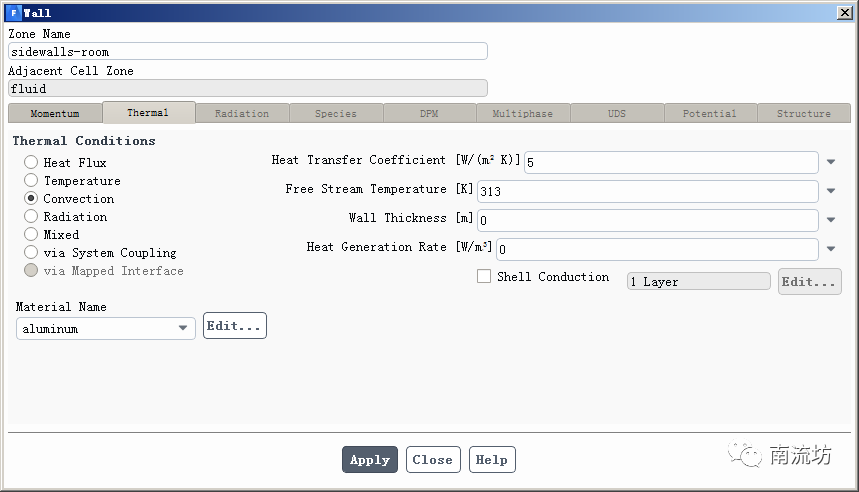Open the Wall Thickness dropdown arrow
Viewport: 859px width, 492px height.
click(831, 220)
